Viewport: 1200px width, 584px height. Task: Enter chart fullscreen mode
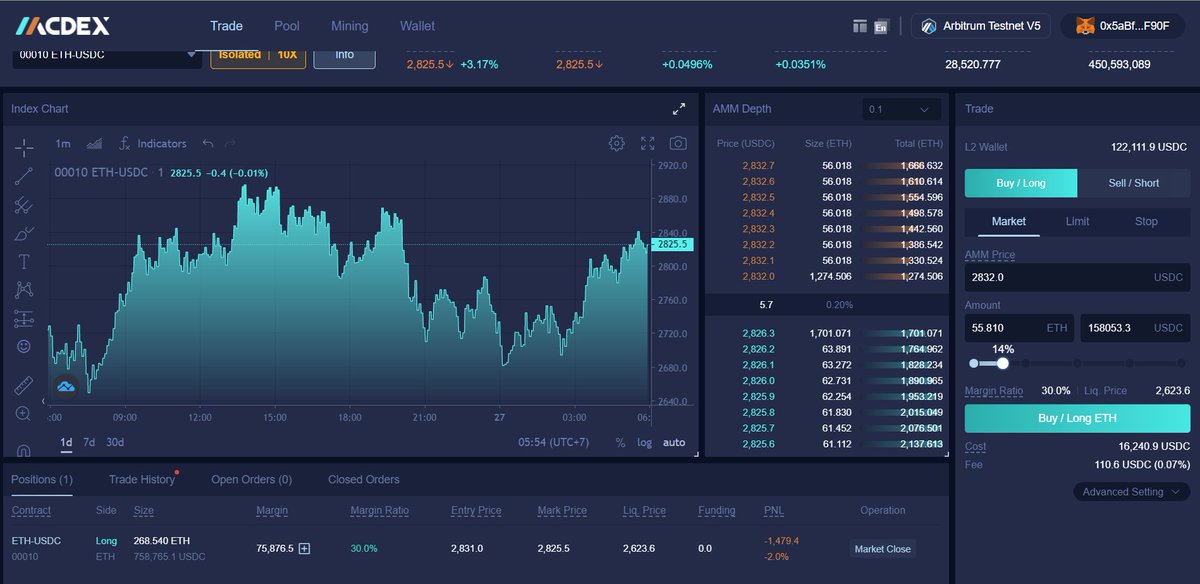point(647,143)
